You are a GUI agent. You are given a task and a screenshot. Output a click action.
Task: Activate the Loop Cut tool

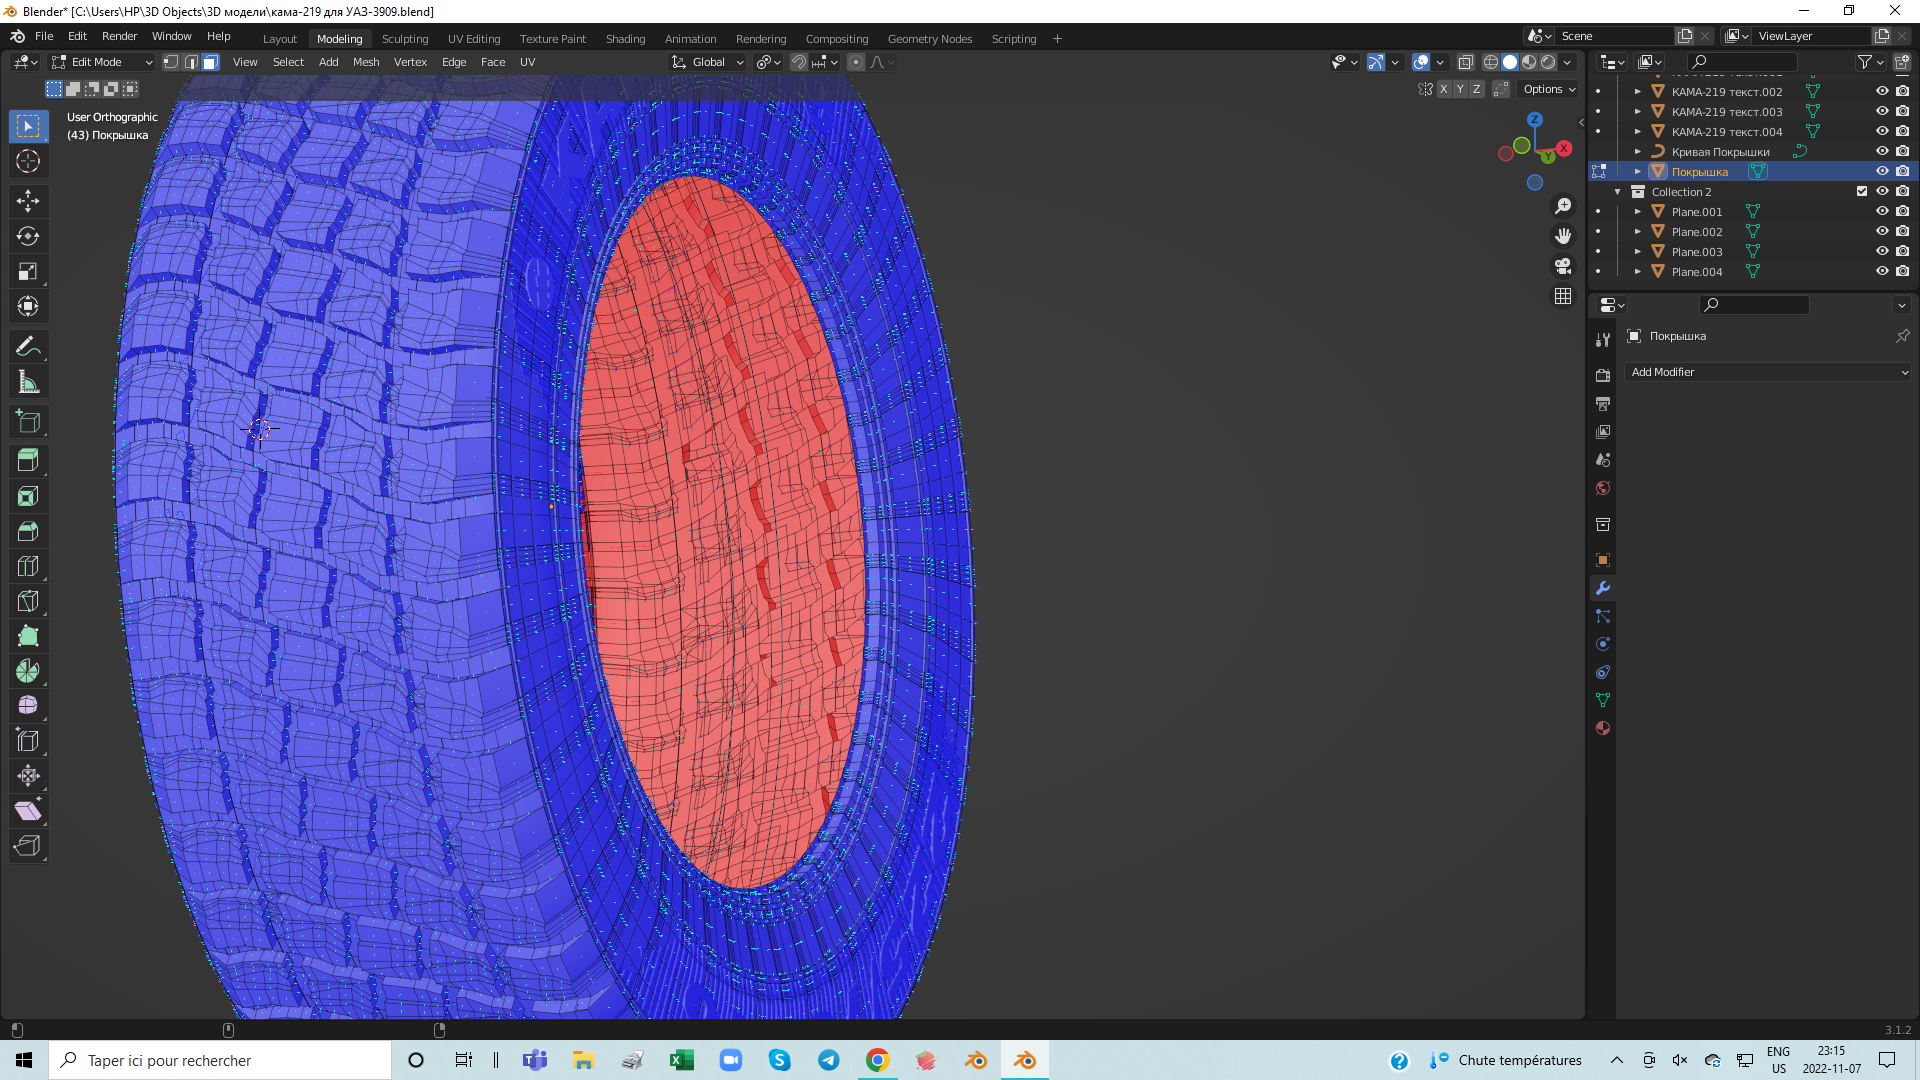click(x=28, y=566)
